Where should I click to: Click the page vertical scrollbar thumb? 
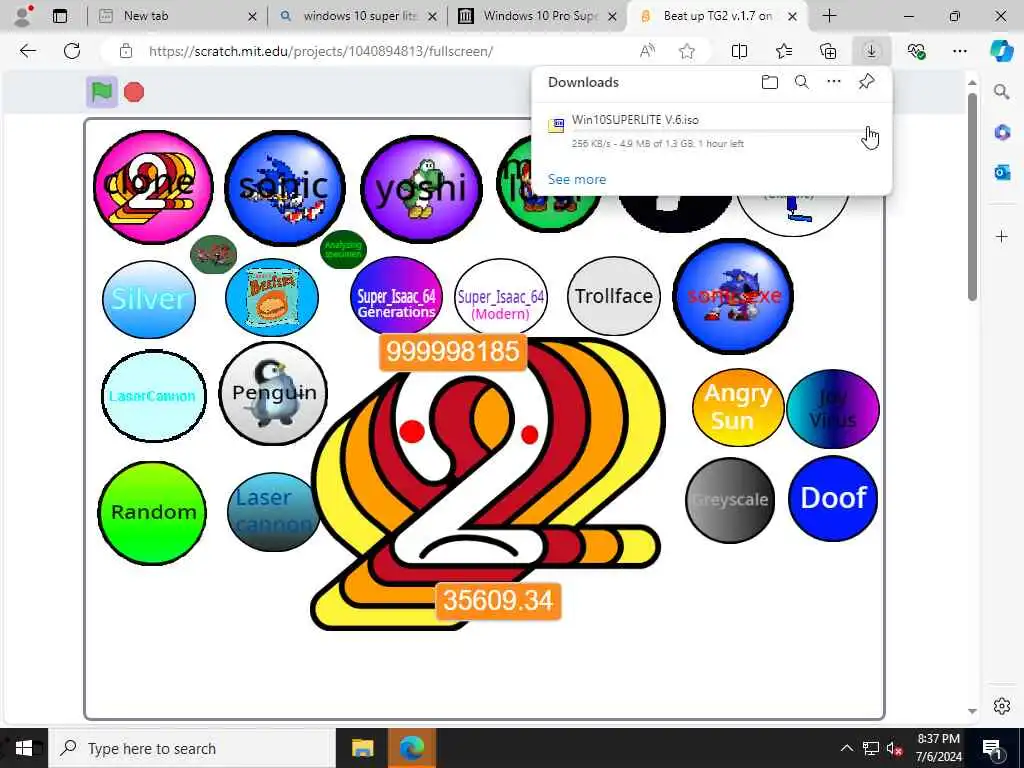[x=972, y=196]
